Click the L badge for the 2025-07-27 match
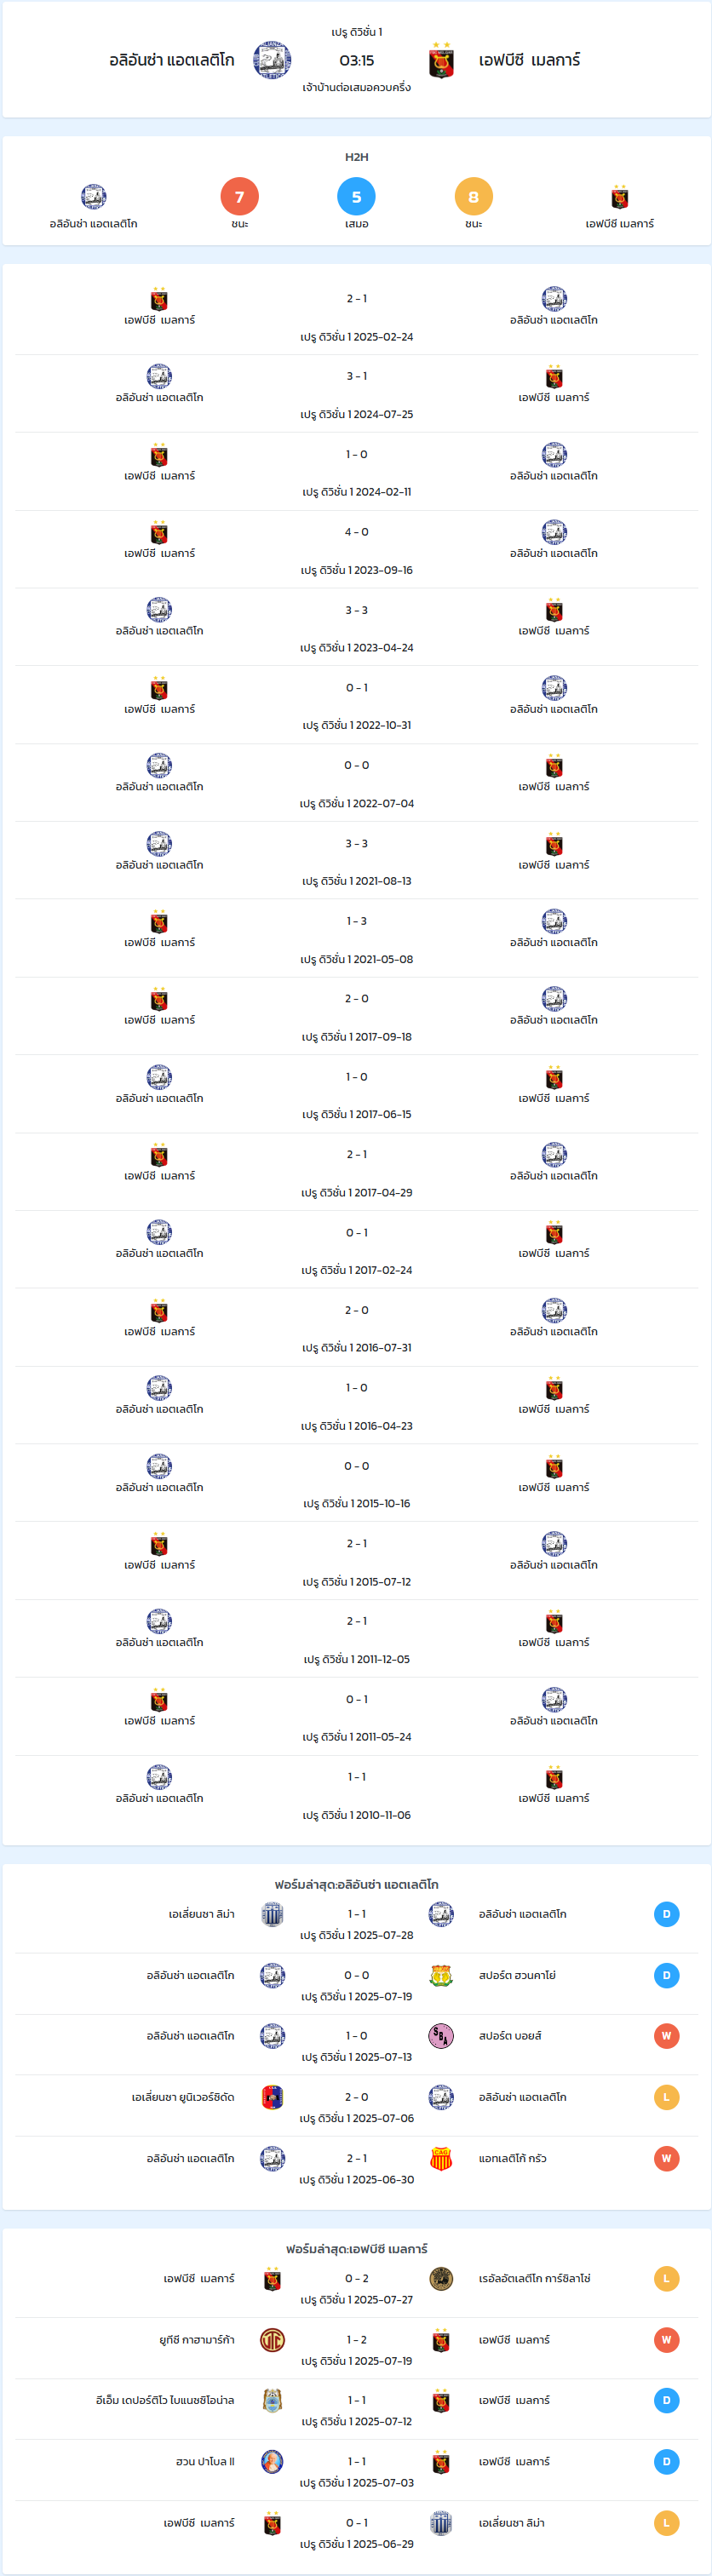 coord(666,2279)
